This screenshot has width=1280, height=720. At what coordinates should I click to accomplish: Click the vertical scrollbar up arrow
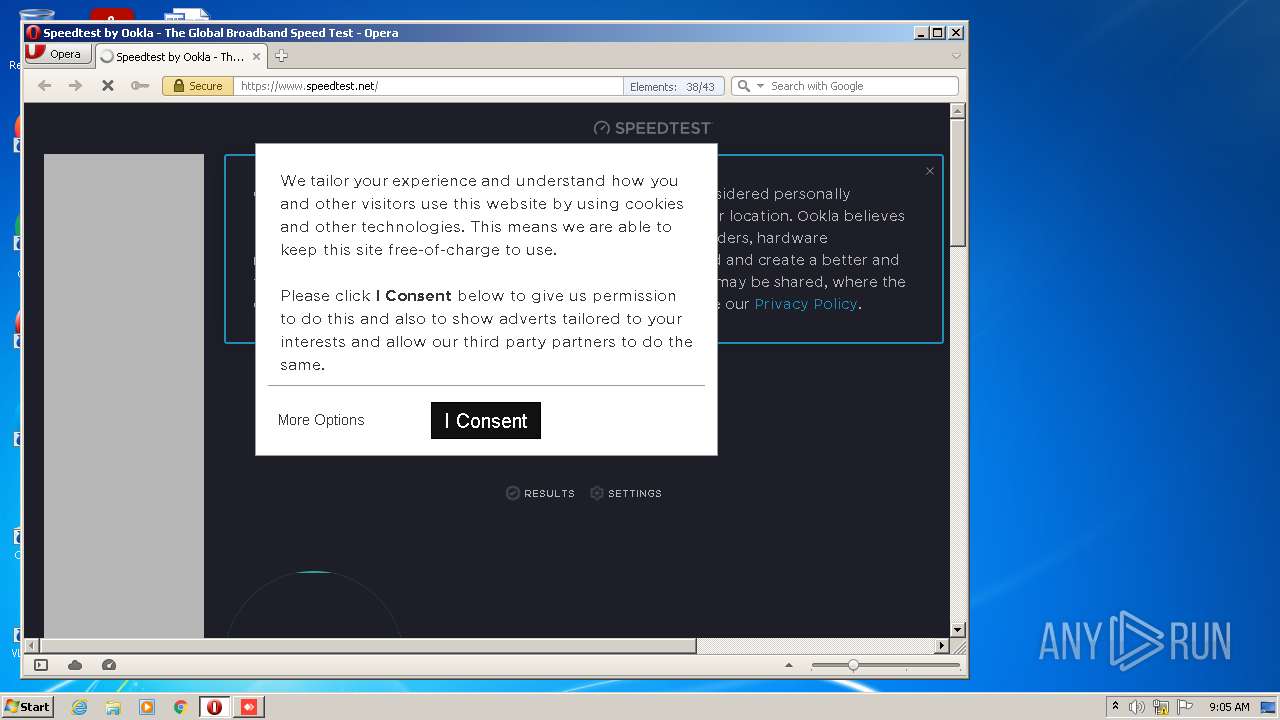tap(957, 111)
